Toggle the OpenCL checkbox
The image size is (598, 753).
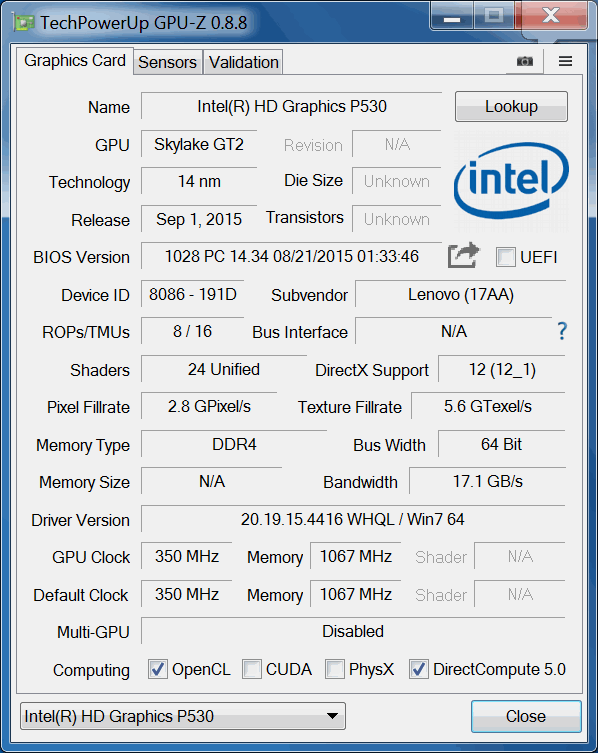click(x=158, y=669)
